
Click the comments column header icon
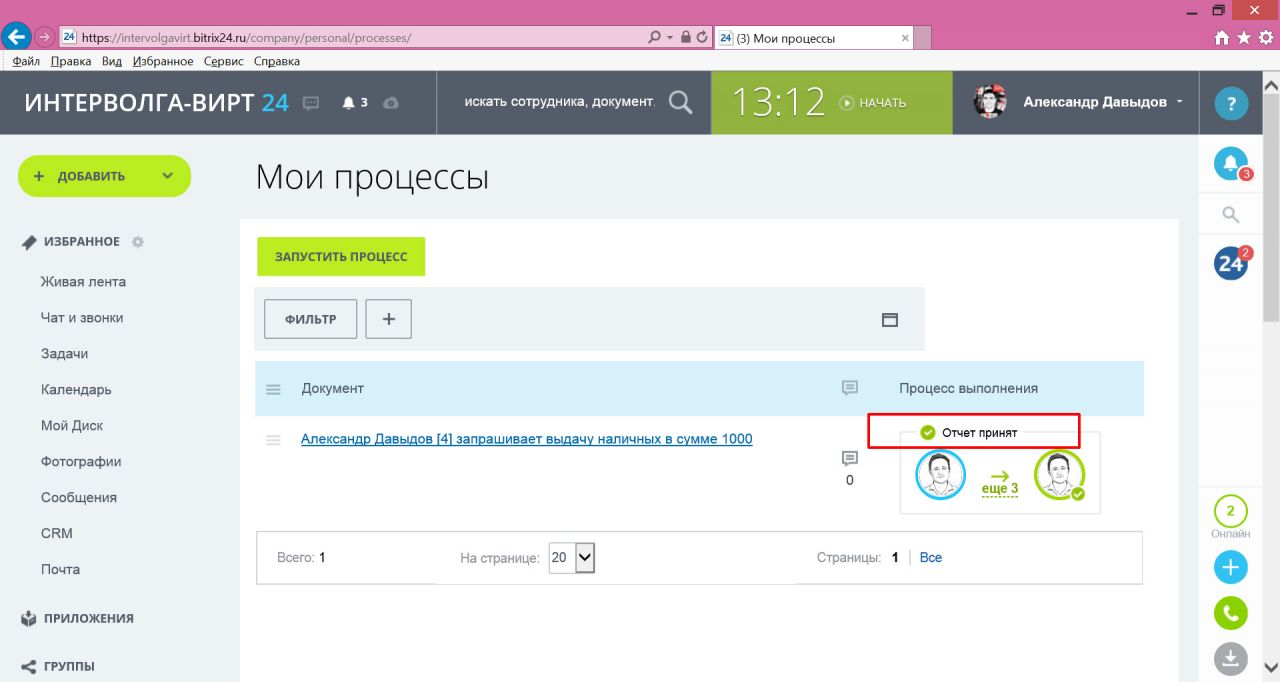point(850,388)
